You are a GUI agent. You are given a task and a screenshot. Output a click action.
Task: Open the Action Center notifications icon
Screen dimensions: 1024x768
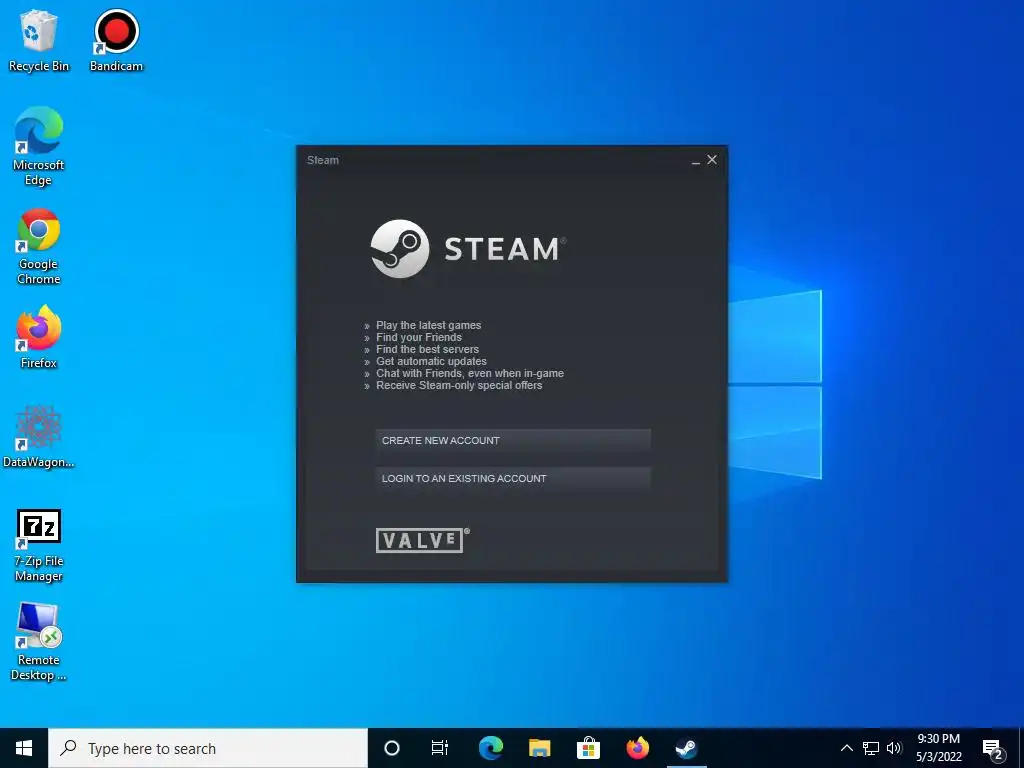point(993,748)
